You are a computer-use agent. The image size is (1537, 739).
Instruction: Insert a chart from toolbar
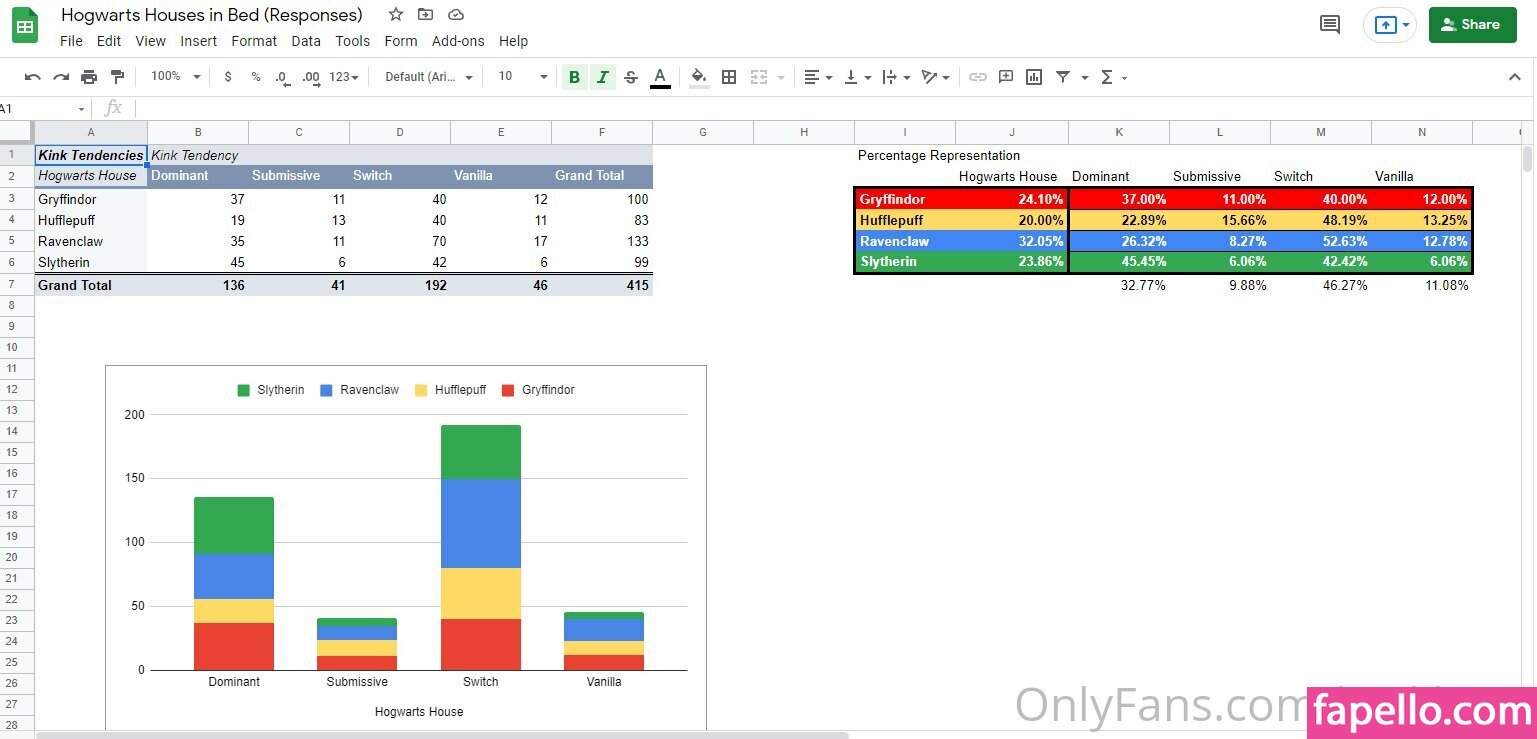point(1034,77)
